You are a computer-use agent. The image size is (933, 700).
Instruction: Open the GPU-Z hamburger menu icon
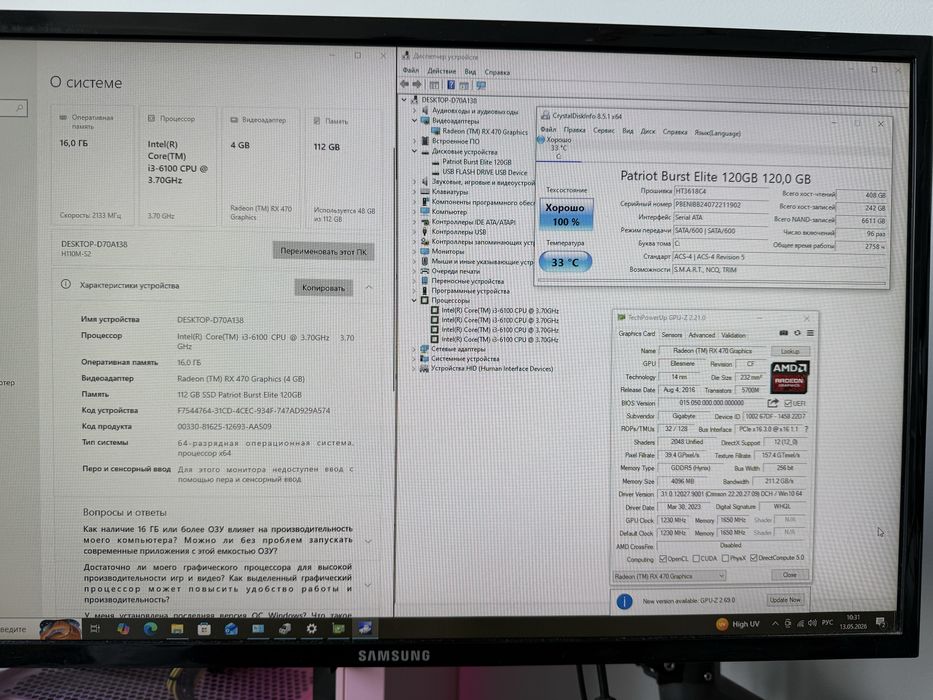tap(810, 333)
